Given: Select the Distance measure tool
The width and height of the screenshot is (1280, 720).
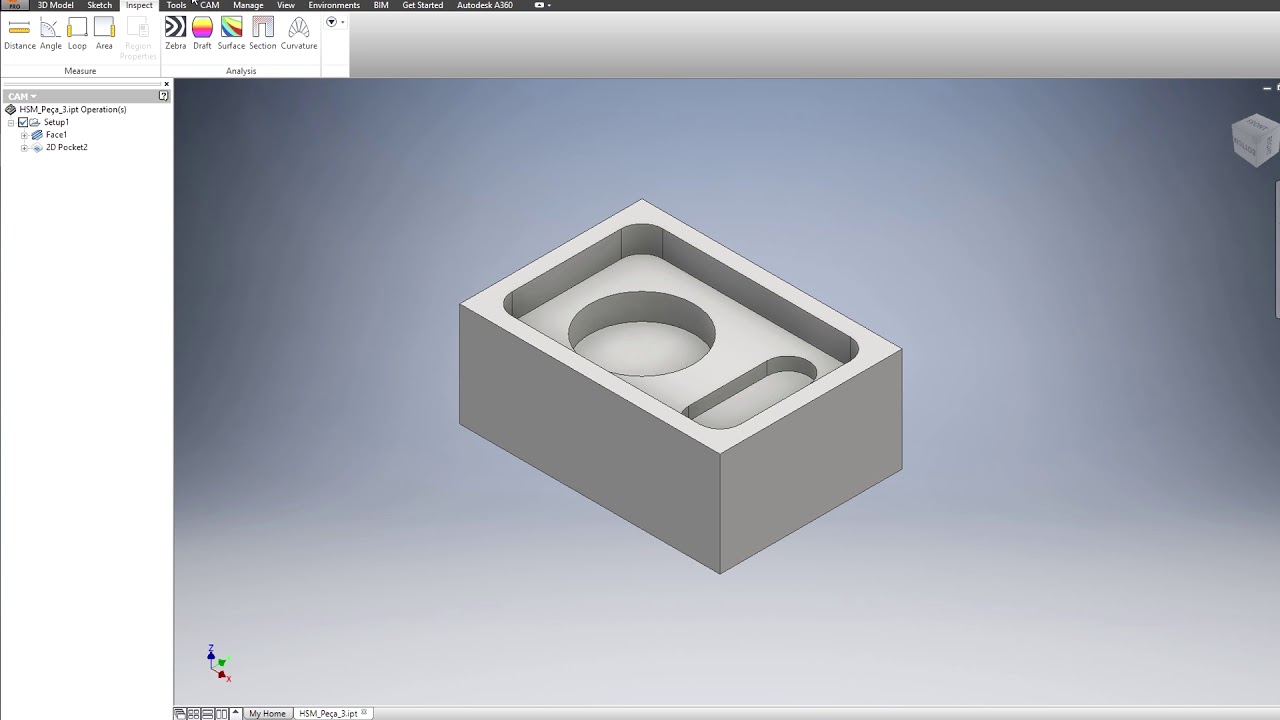Looking at the screenshot, I should (x=19, y=34).
